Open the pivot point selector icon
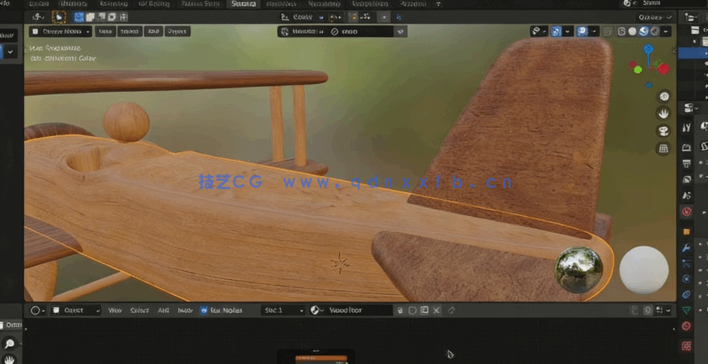 coord(335,17)
